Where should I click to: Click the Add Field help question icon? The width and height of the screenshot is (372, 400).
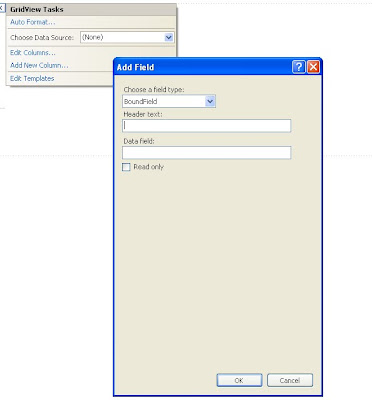coord(299,67)
